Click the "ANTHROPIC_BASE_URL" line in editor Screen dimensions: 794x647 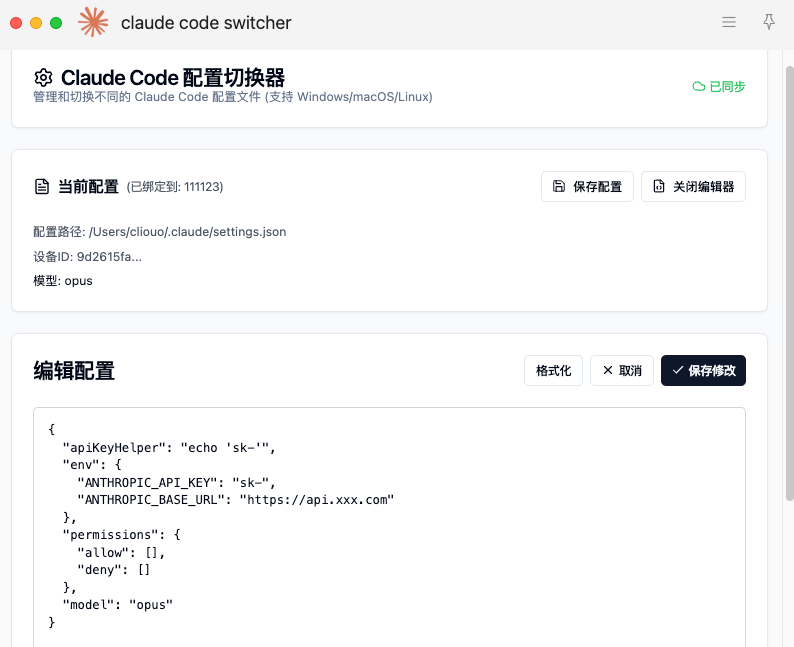(x=235, y=500)
